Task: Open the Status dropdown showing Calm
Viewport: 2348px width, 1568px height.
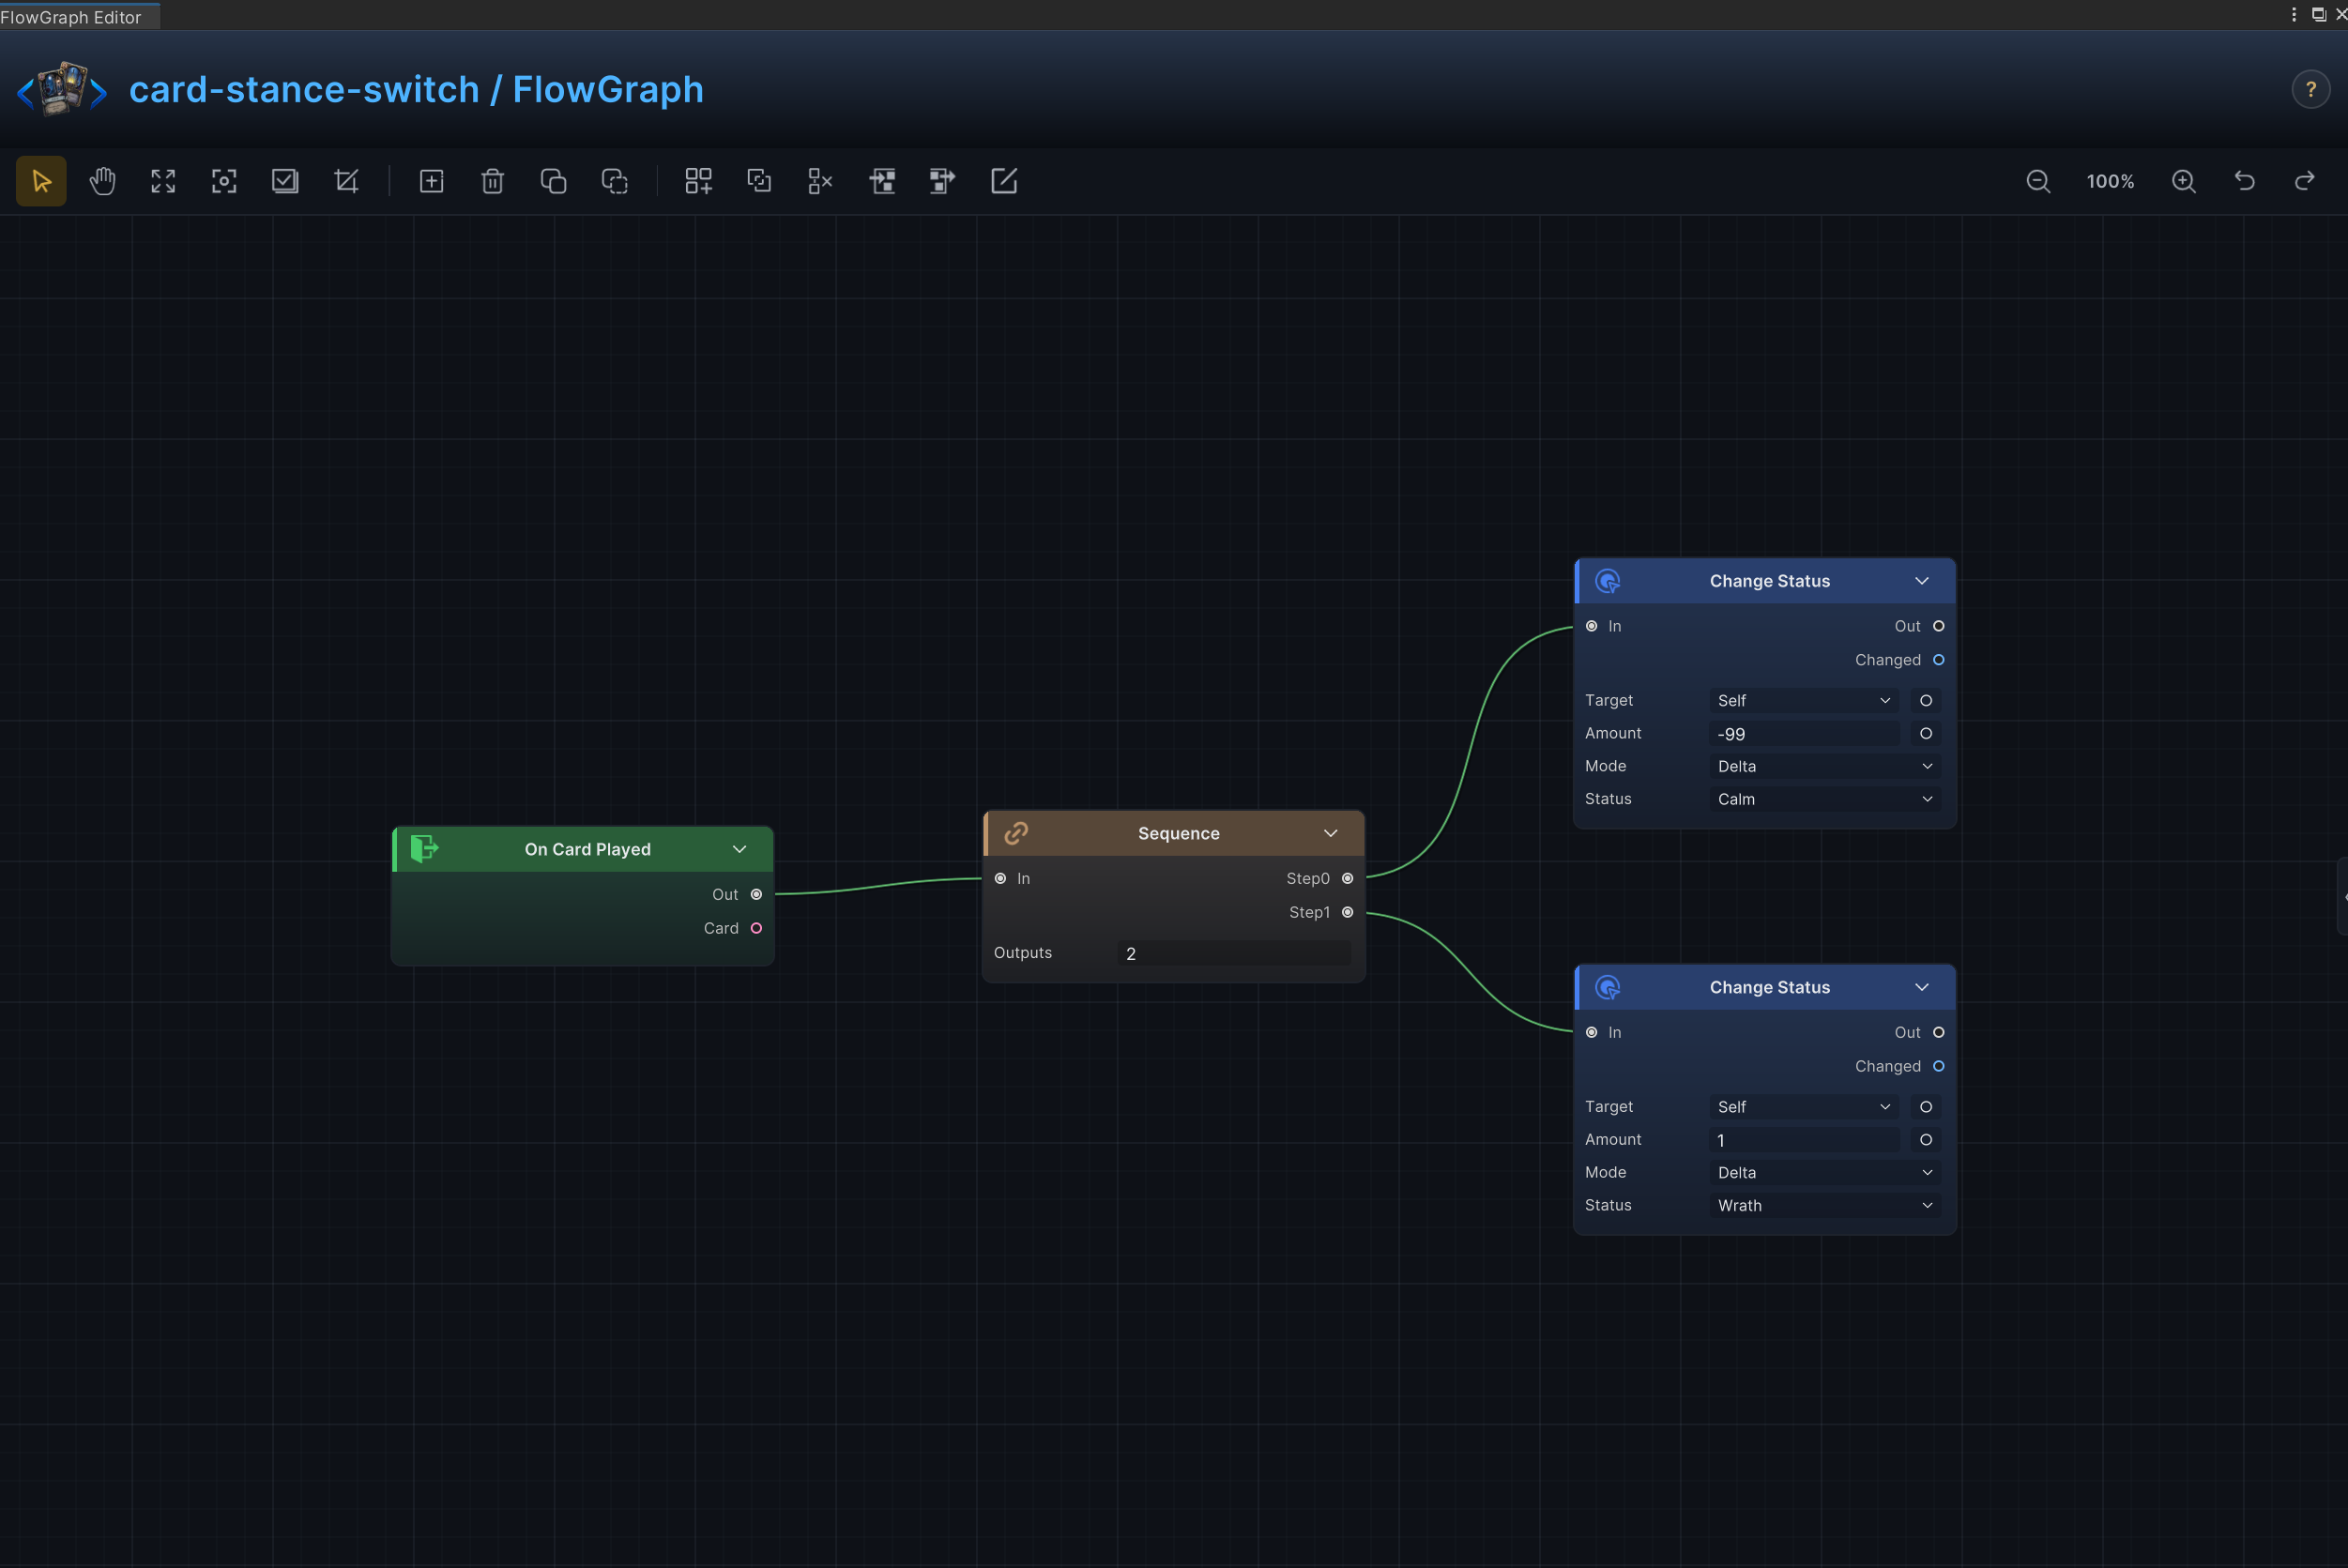Action: pyautogui.click(x=1825, y=799)
